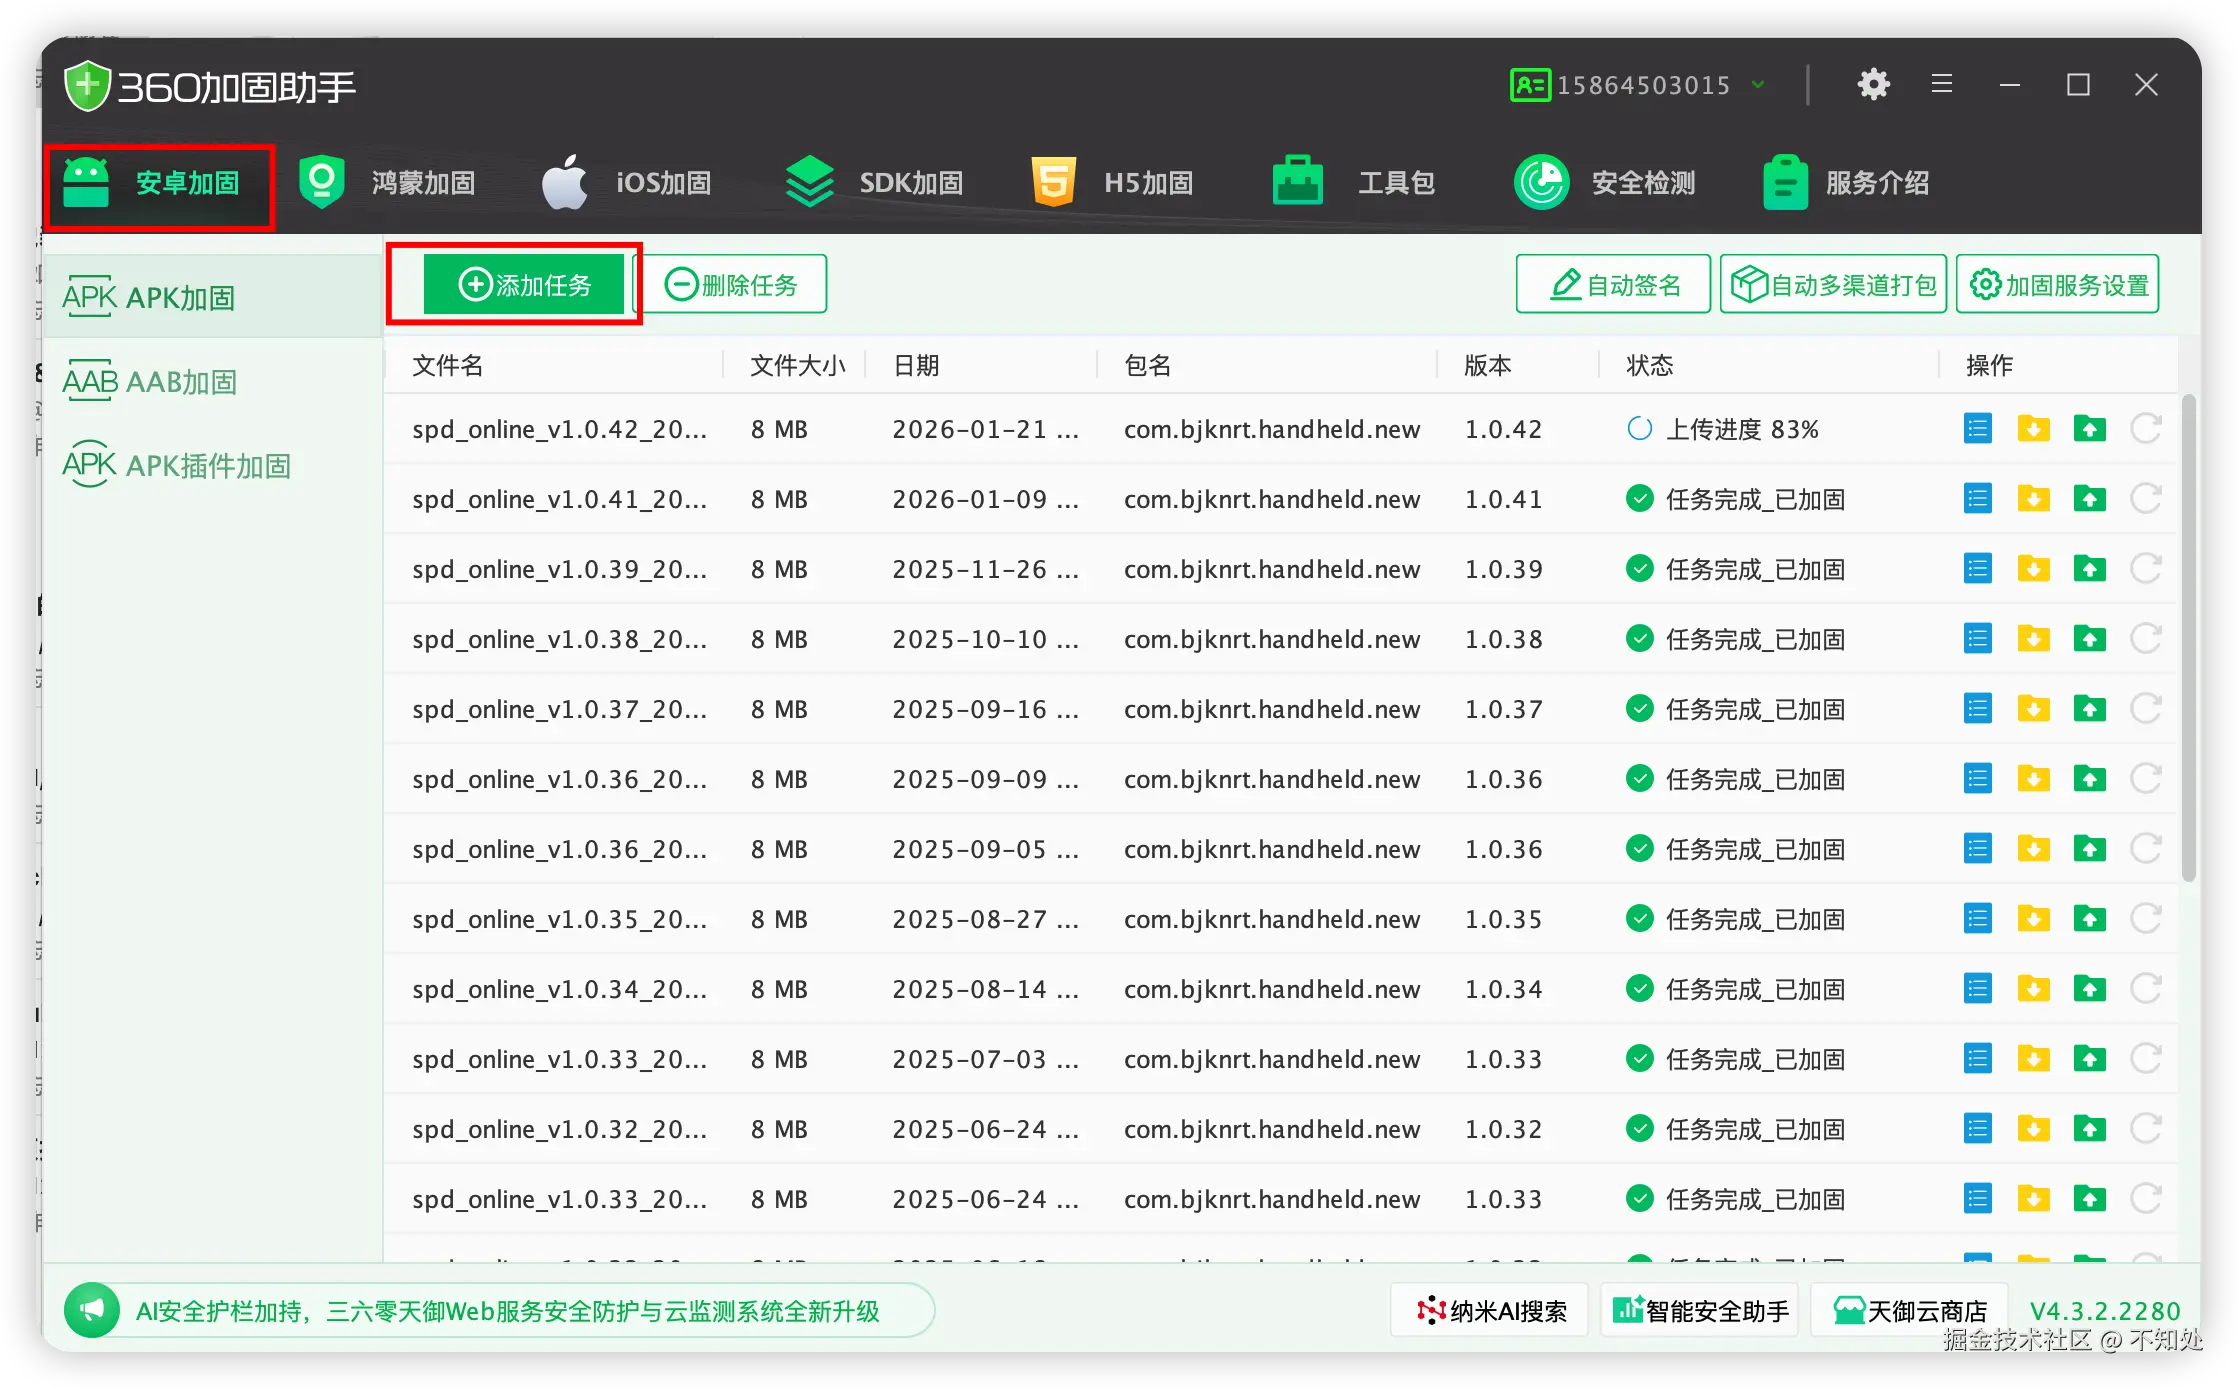Screen dimensions: 2238x1388
Task: Click green upload folder icon for version 1.0.39
Action: click(x=2089, y=569)
